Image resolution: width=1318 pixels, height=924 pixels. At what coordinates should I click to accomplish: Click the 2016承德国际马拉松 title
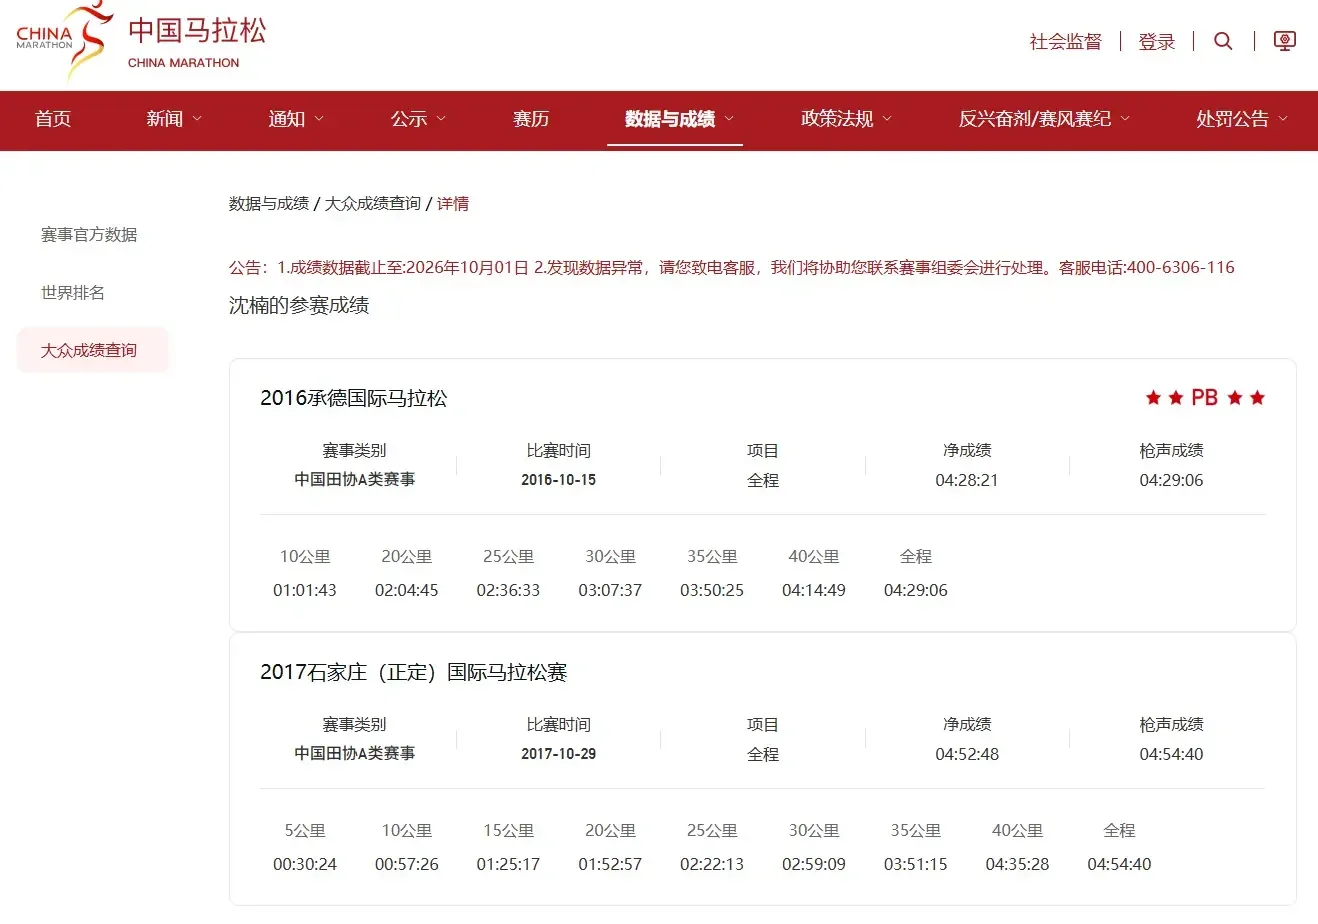click(354, 398)
